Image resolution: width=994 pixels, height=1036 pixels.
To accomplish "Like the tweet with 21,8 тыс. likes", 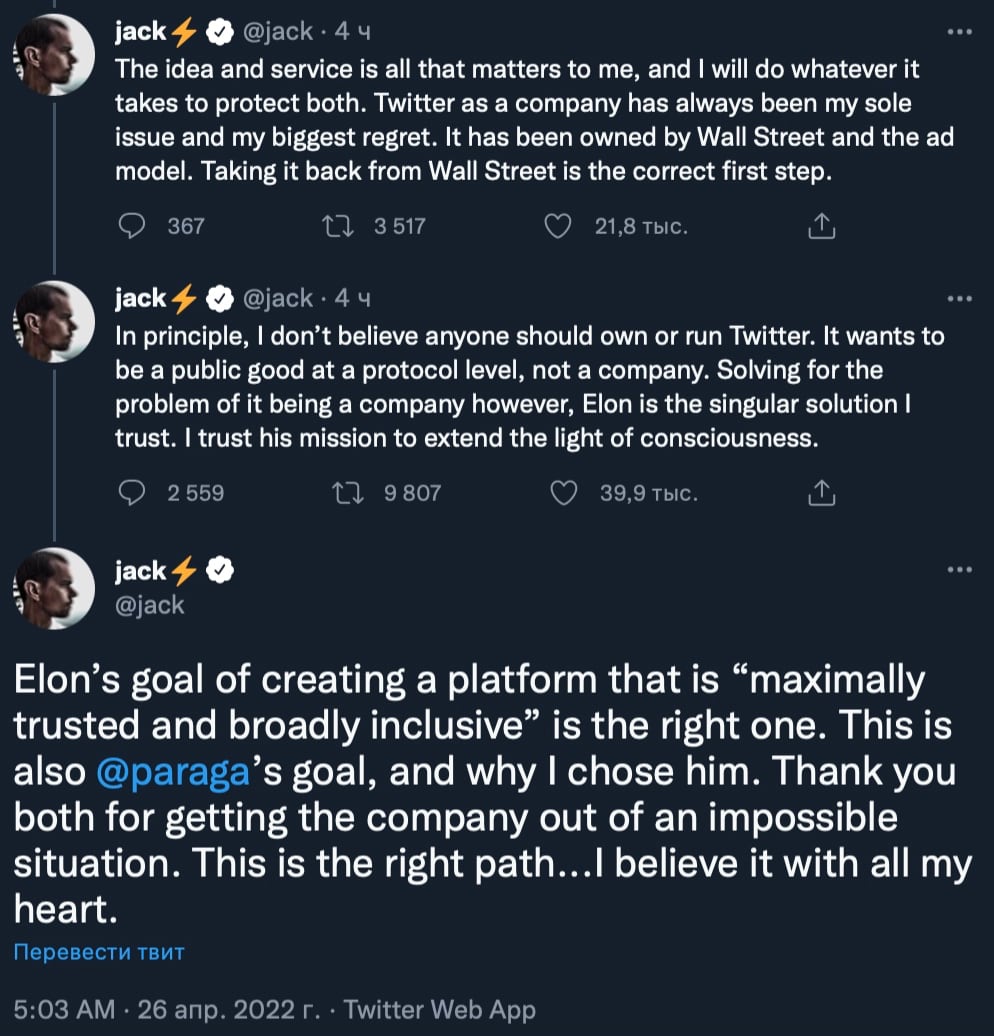I will coord(557,227).
